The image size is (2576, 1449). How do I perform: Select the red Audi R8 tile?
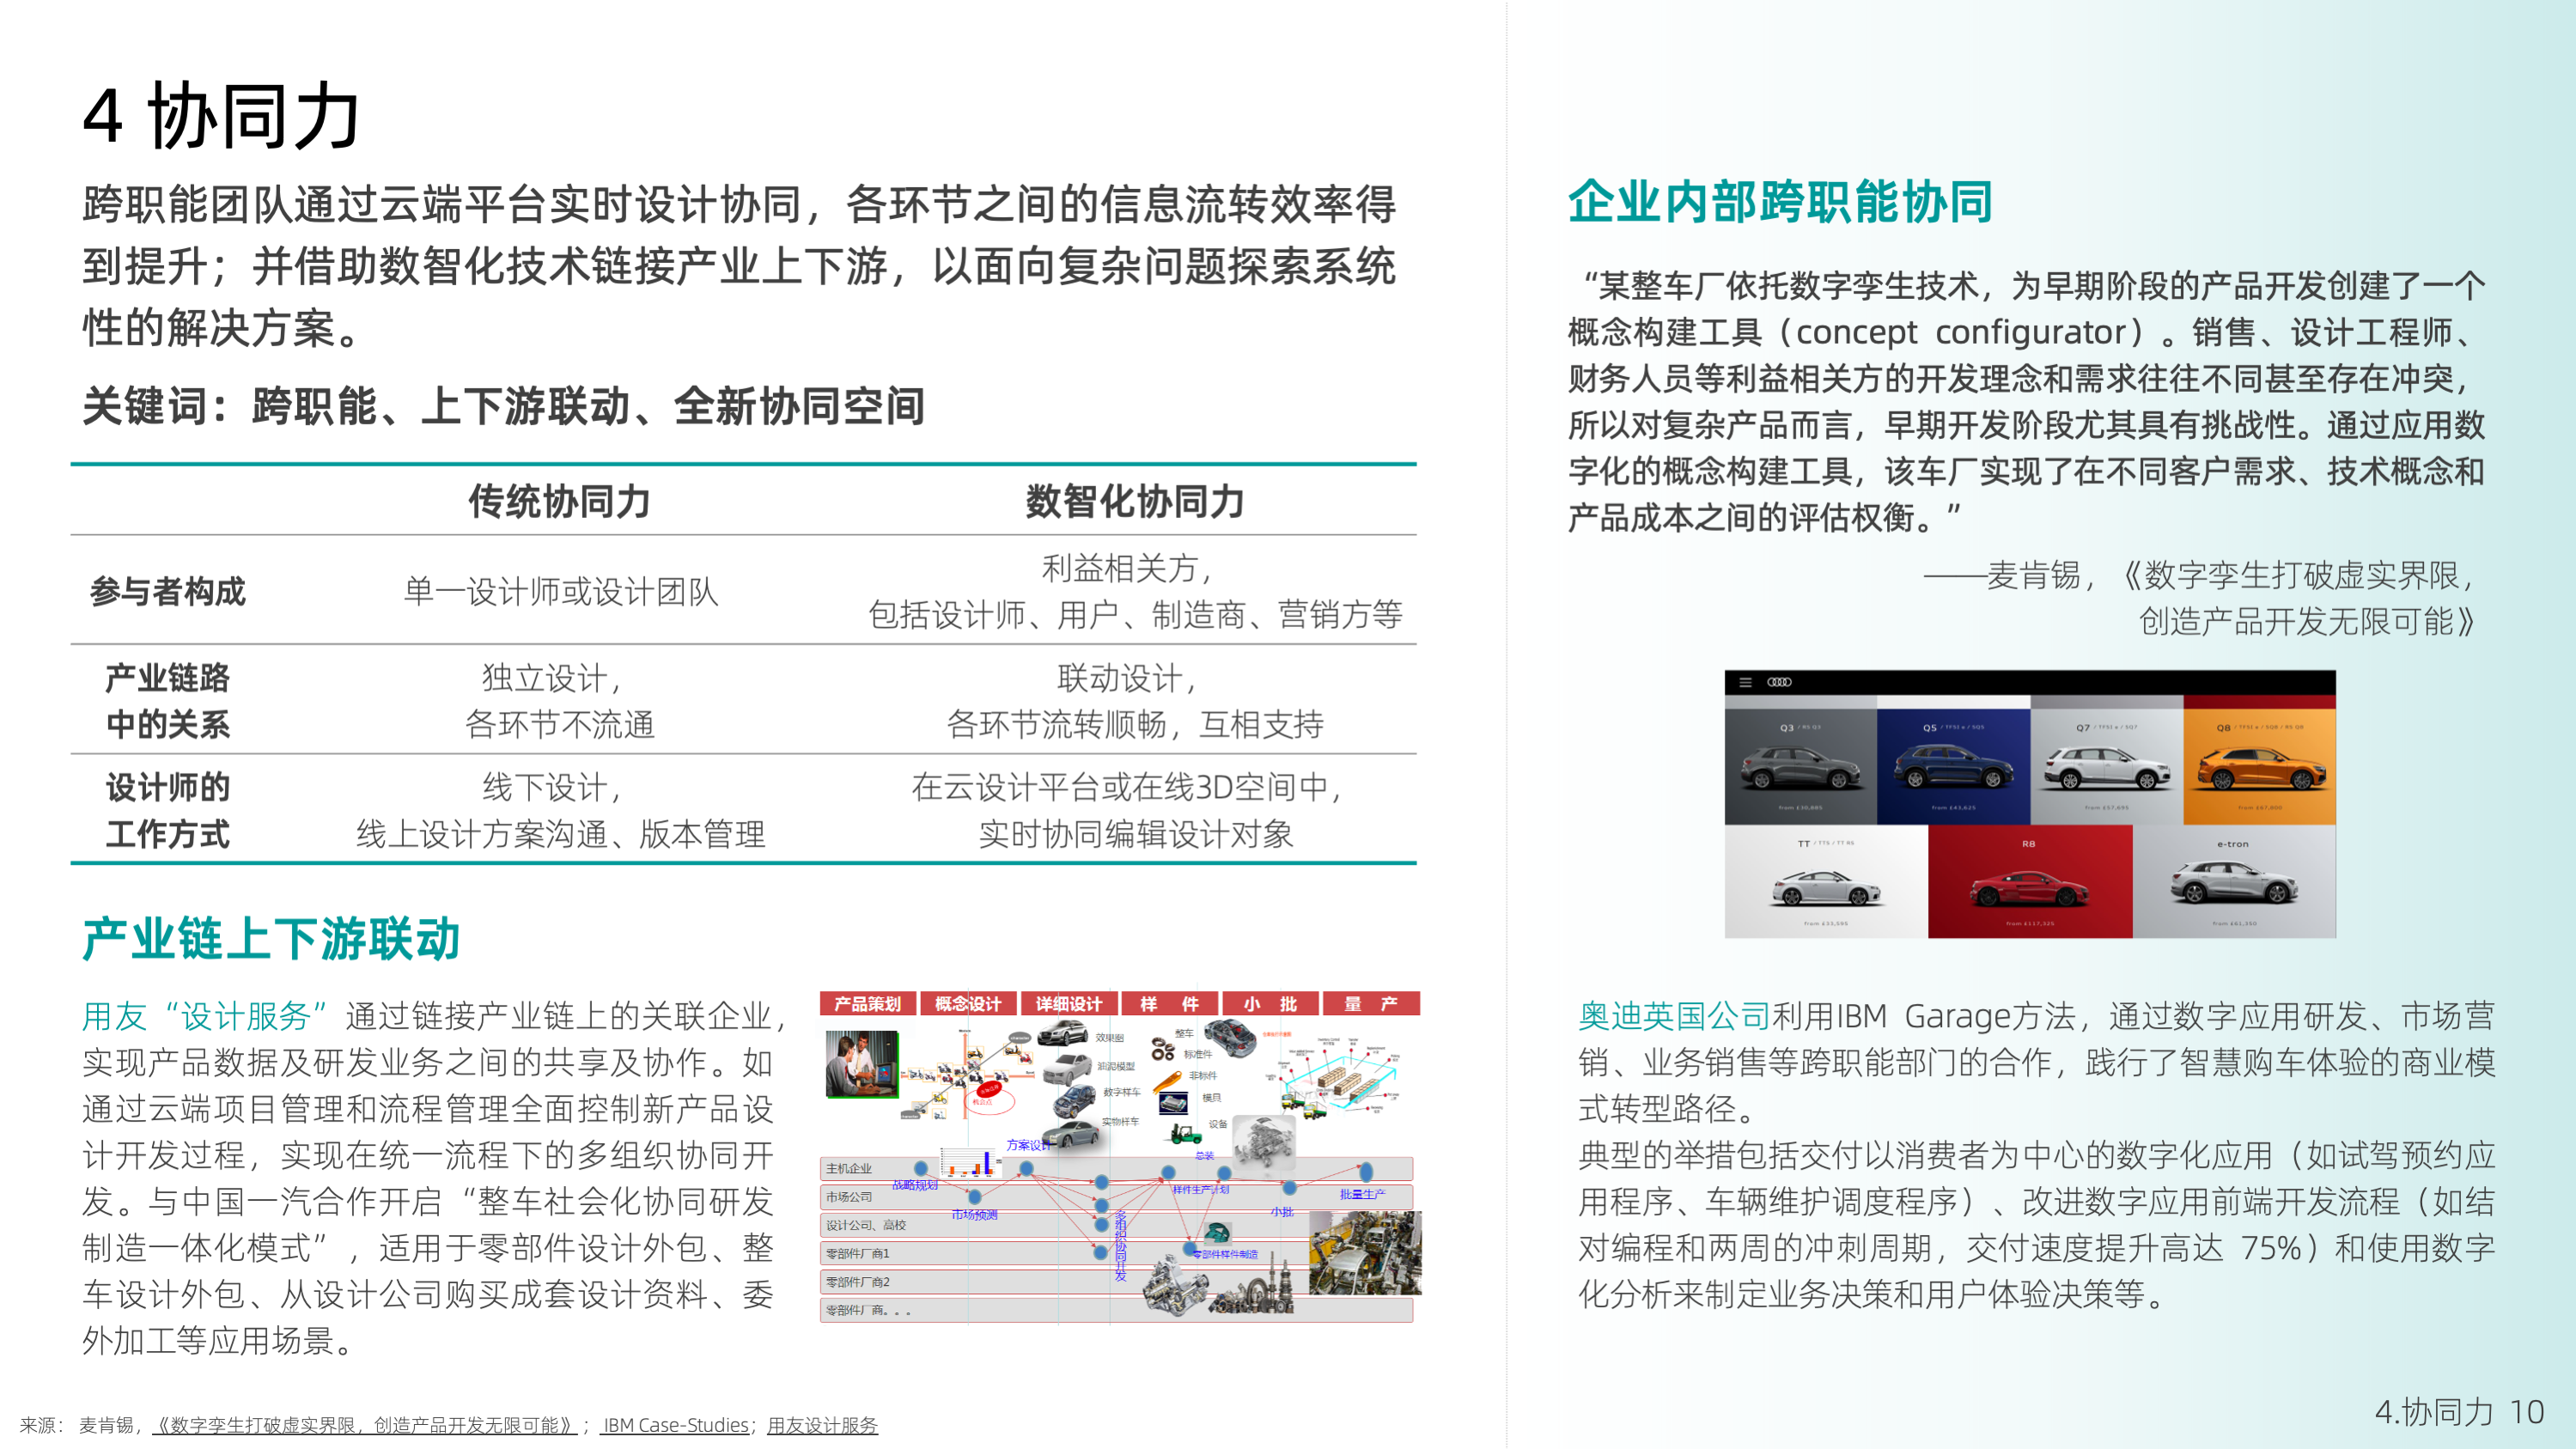coord(2030,881)
